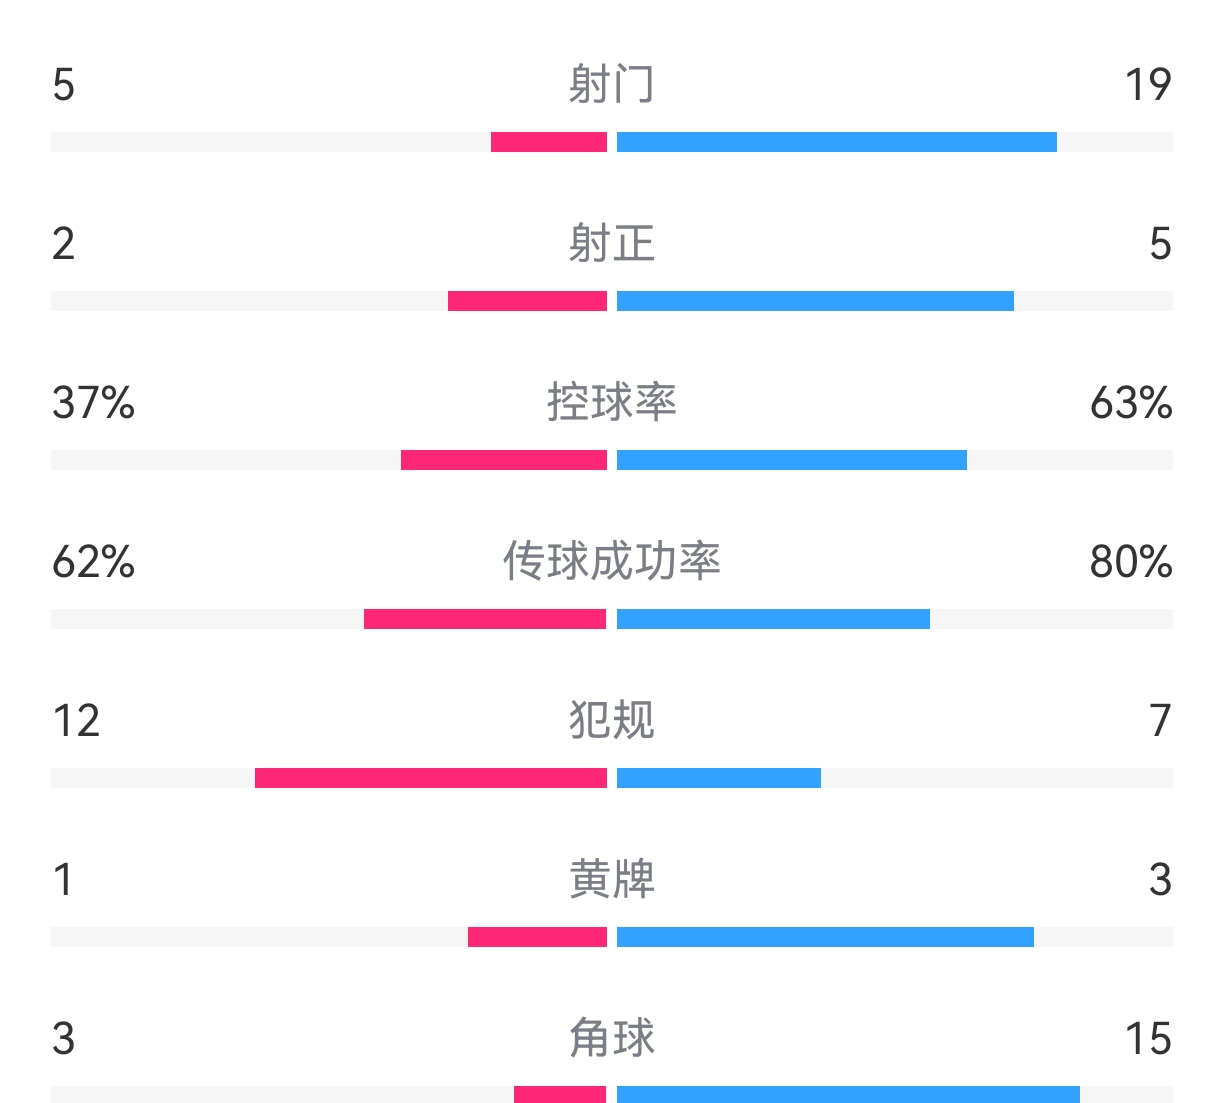
Task: Tap the 控球率 label
Action: pyautogui.click(x=611, y=403)
